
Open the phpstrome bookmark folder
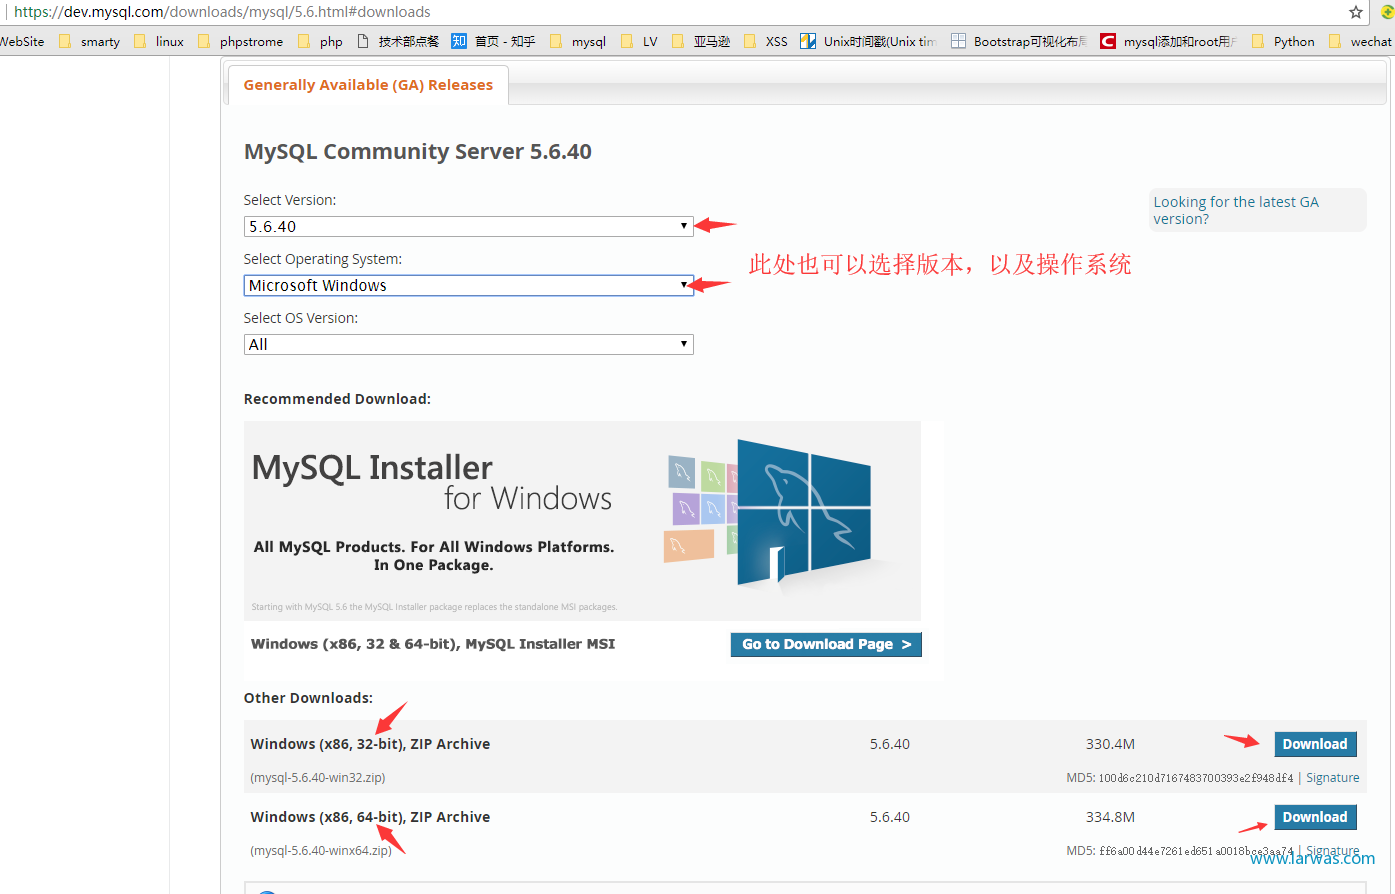pyautogui.click(x=240, y=41)
